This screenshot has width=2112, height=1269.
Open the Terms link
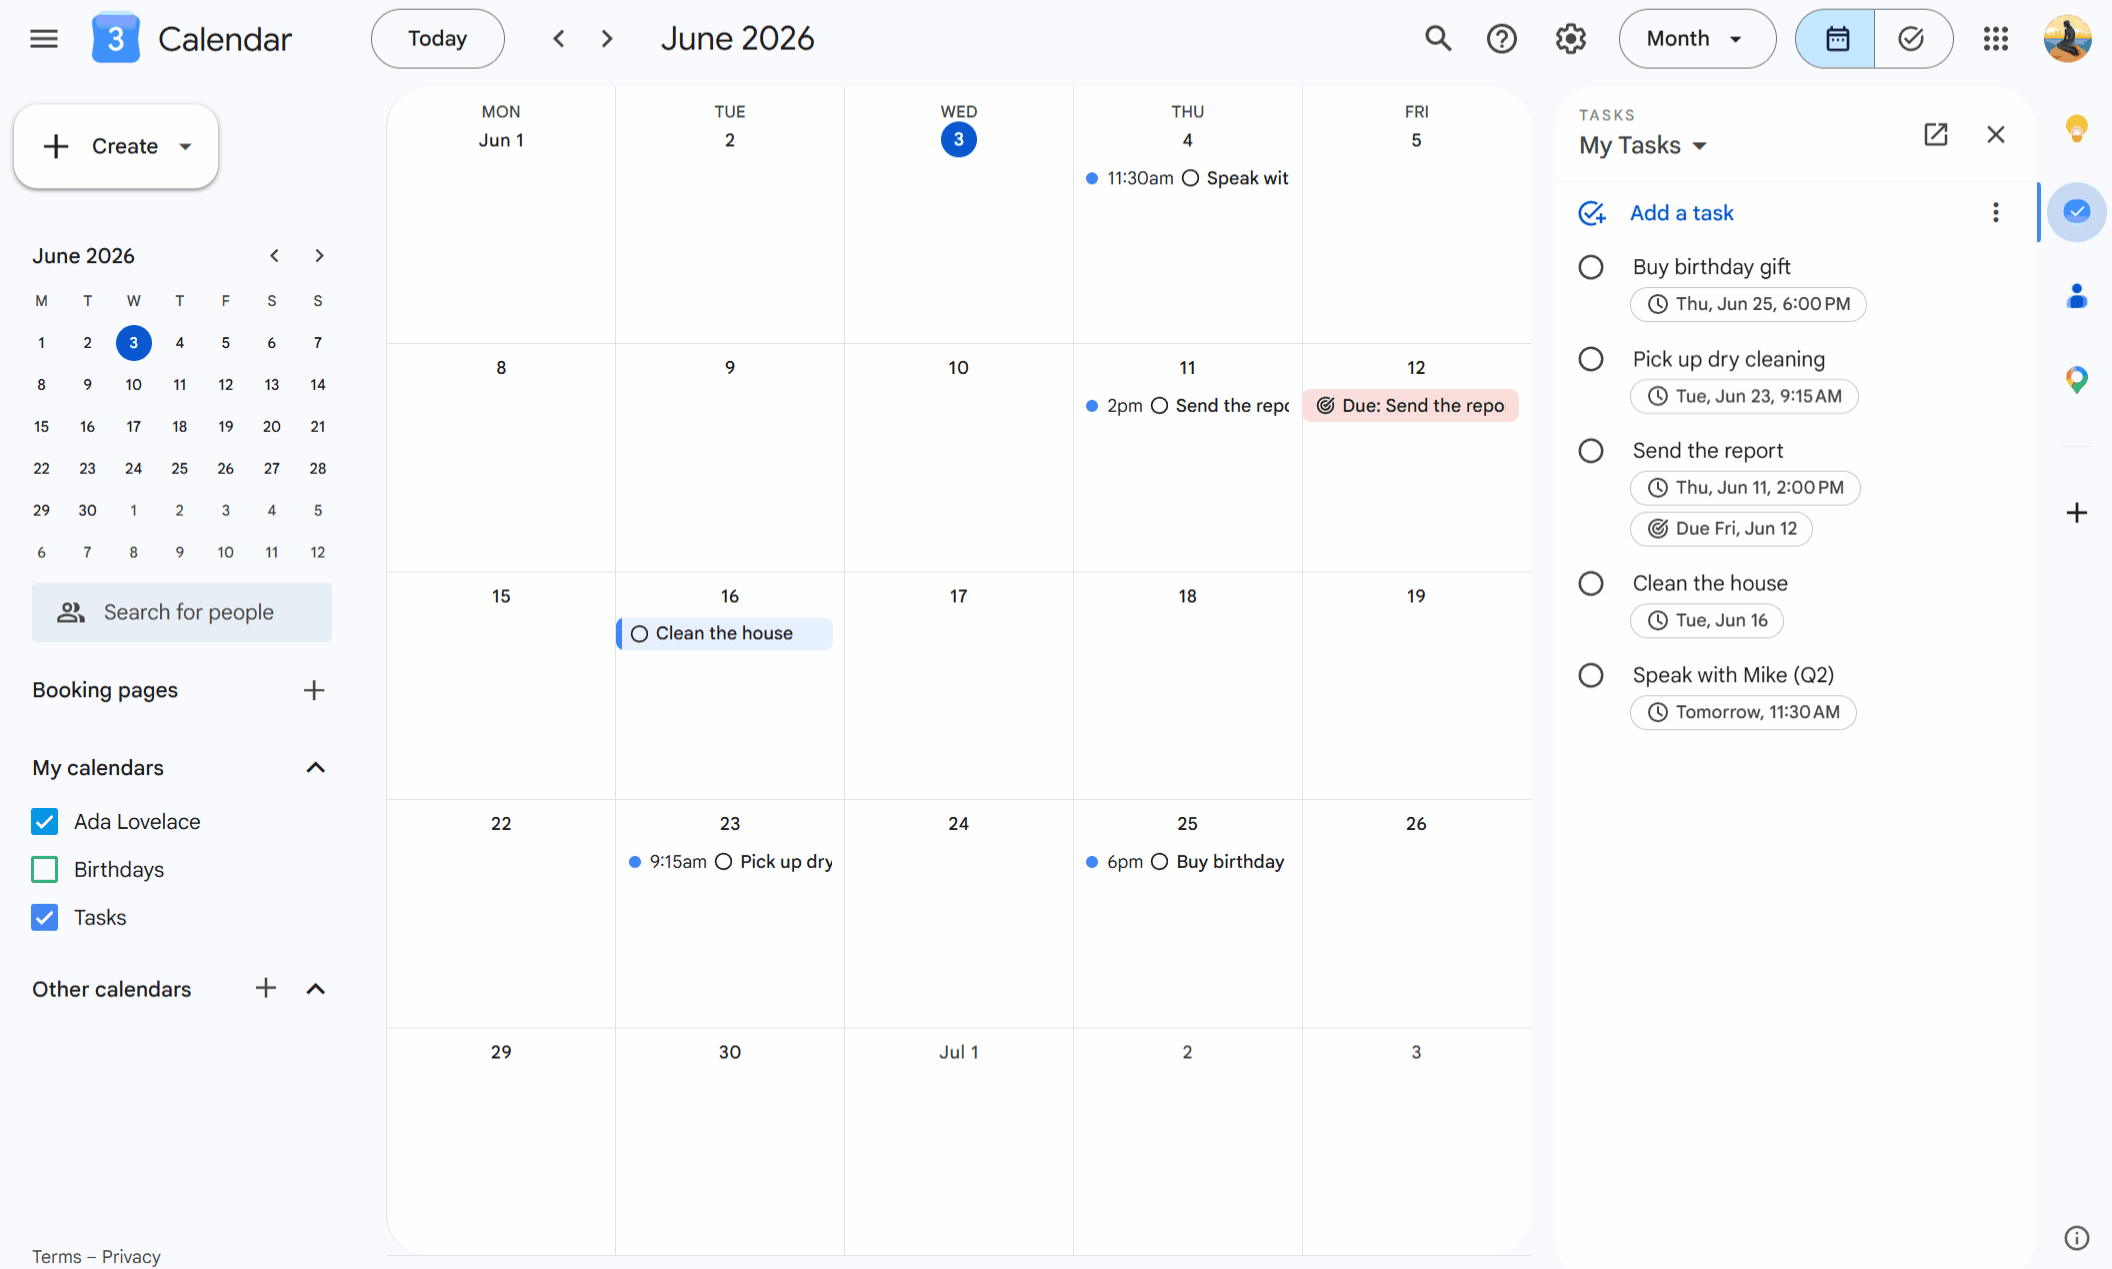[x=56, y=1256]
